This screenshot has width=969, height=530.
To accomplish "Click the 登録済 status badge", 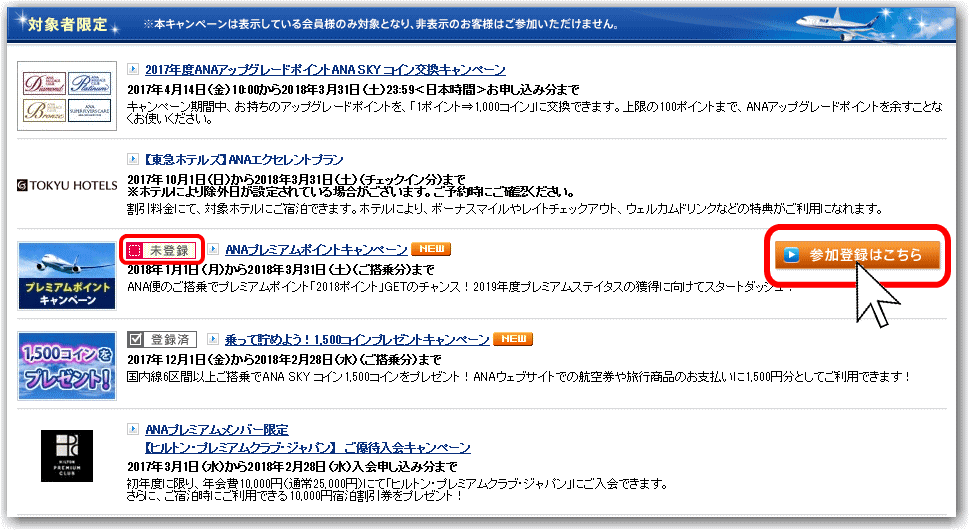I will 162,339.
